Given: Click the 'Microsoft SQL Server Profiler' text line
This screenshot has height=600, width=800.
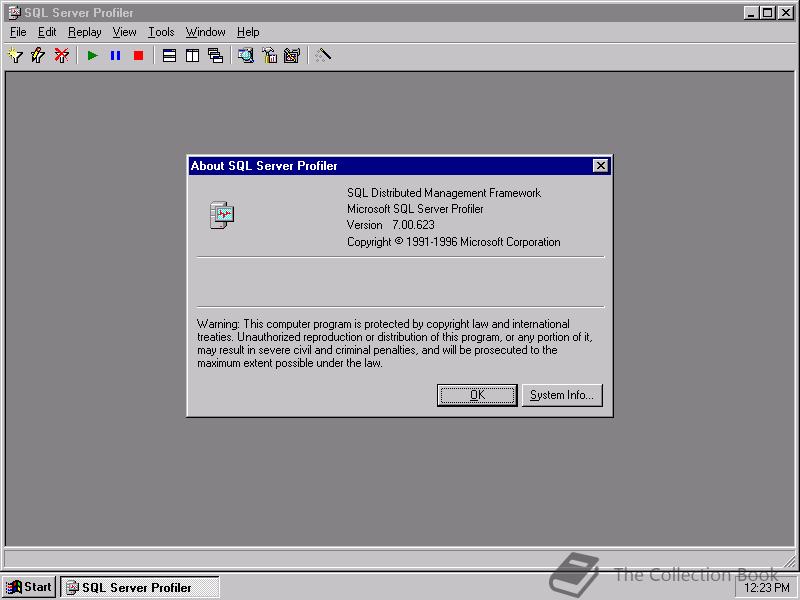Looking at the screenshot, I should (415, 209).
